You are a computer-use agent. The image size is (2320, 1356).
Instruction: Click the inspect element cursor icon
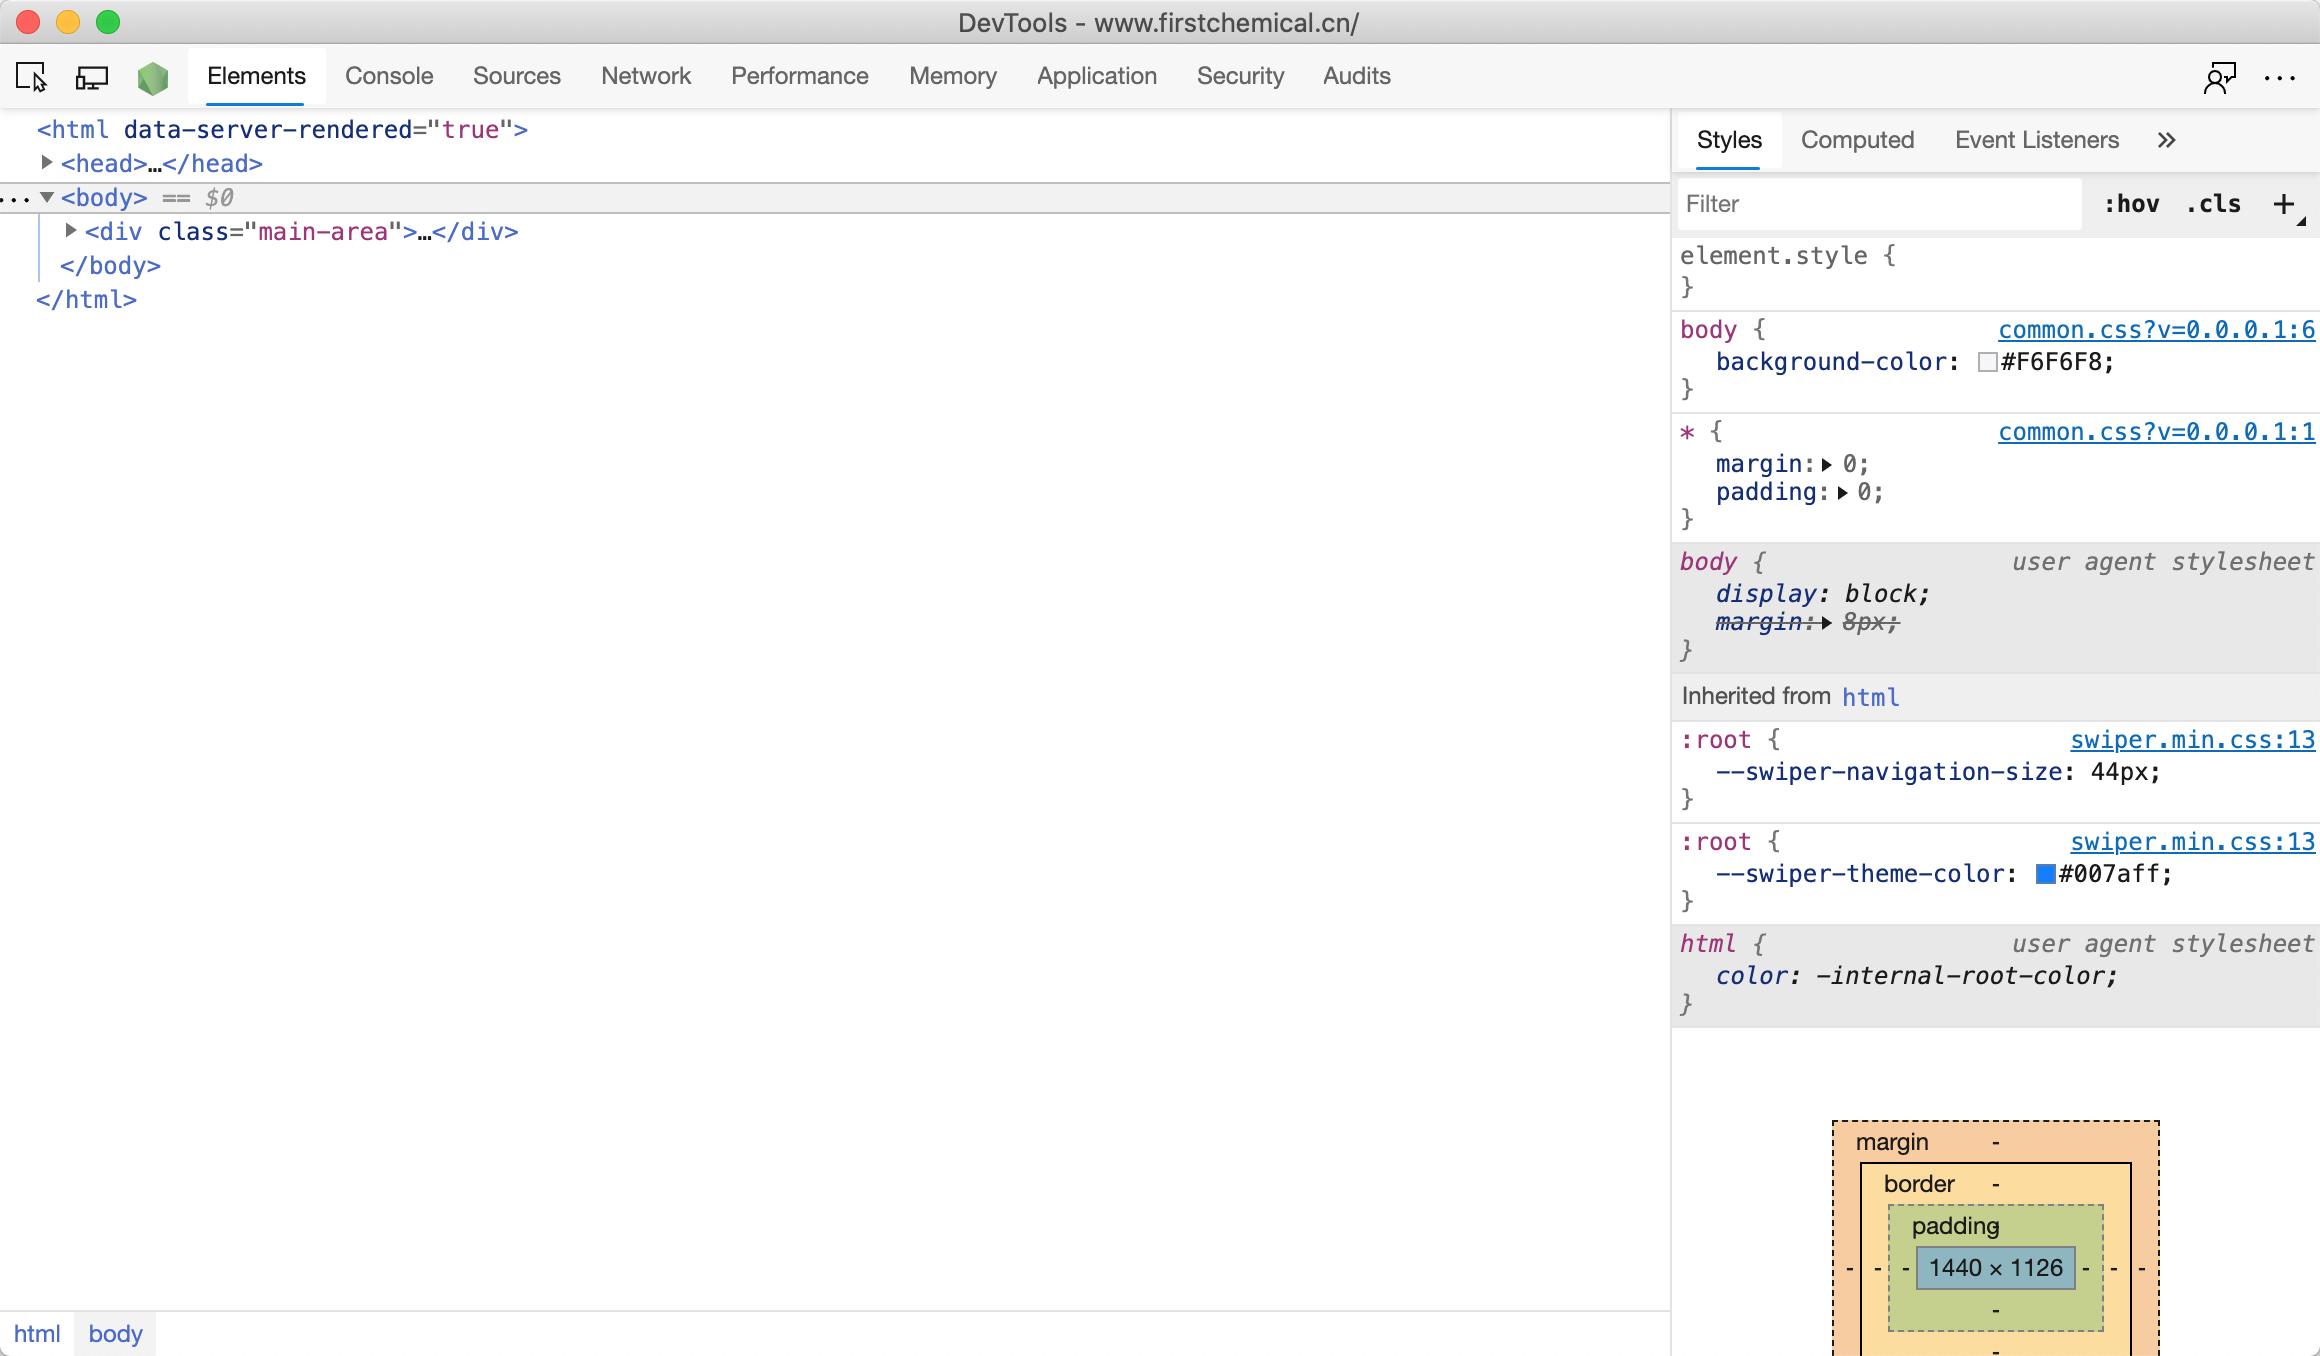tap(32, 76)
